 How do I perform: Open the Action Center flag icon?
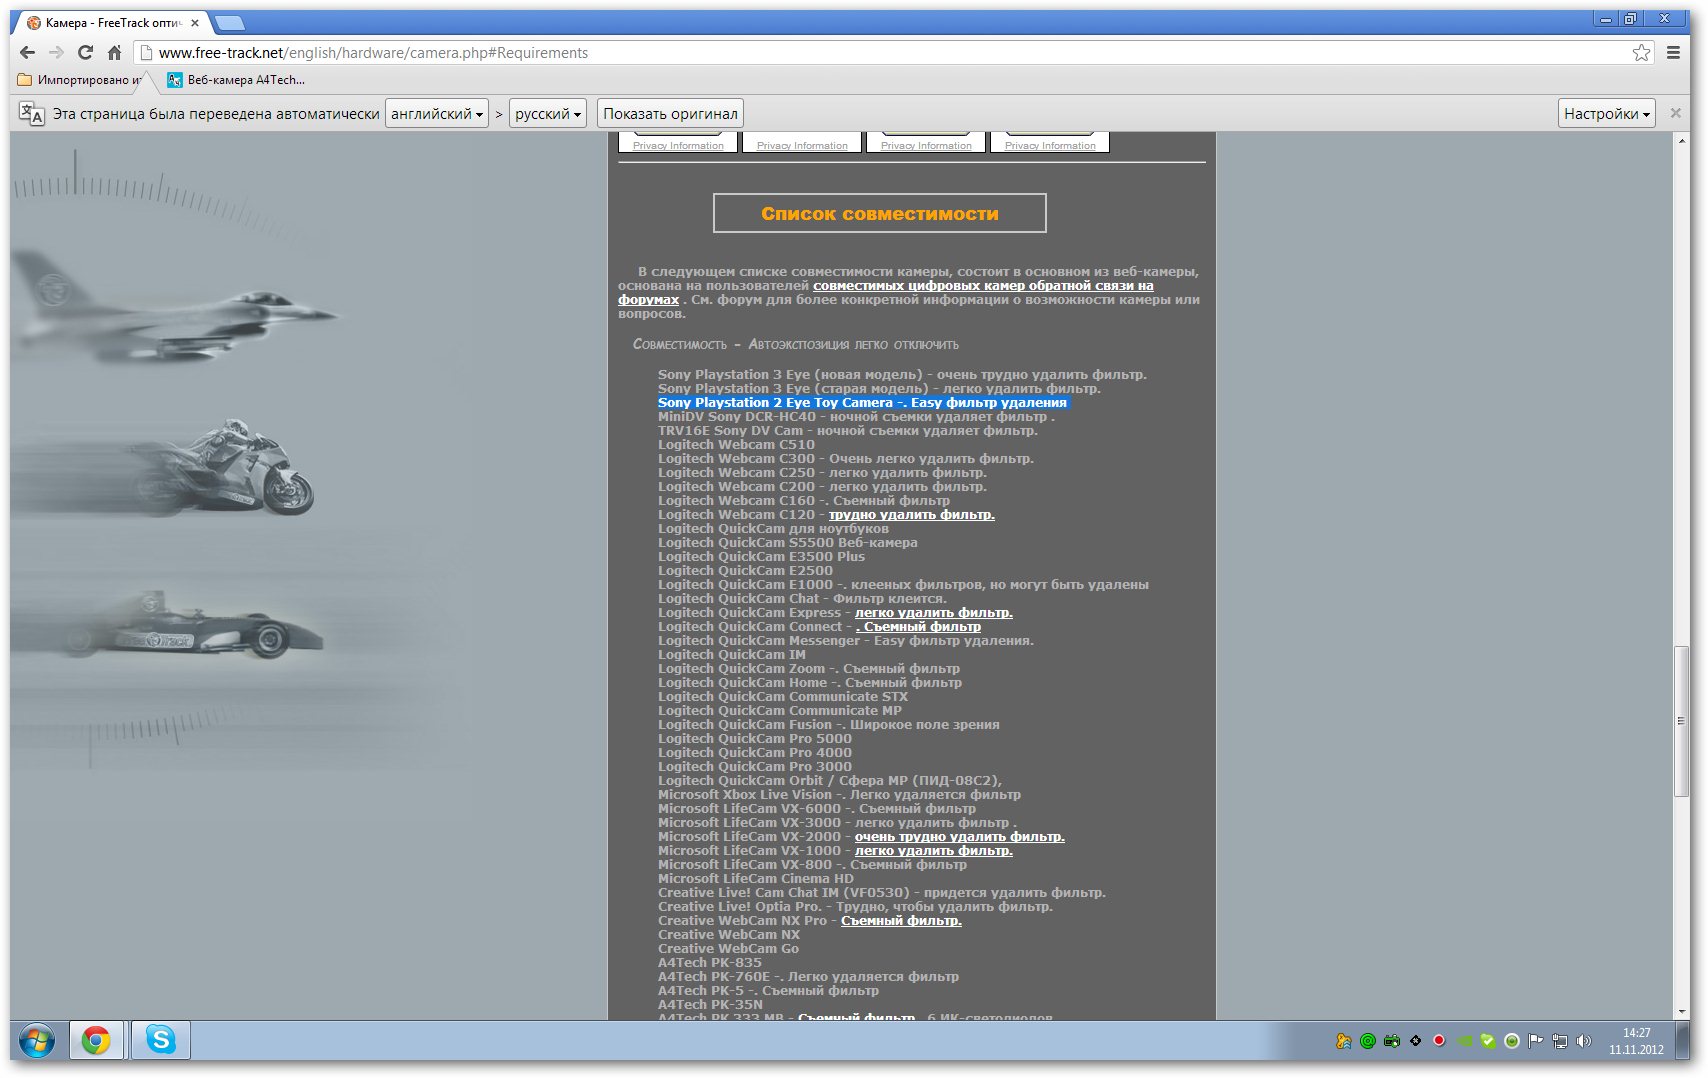coord(1536,1041)
